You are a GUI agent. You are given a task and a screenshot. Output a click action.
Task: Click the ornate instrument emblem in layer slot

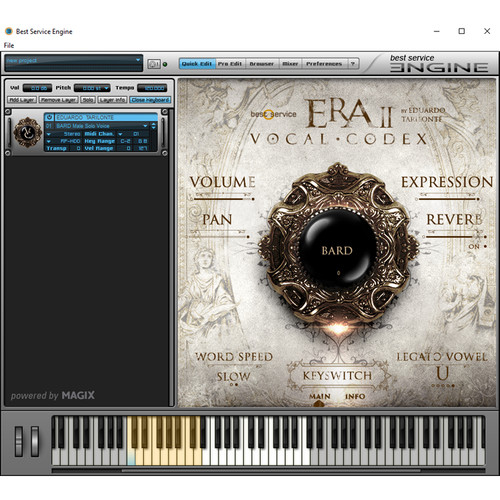28,132
